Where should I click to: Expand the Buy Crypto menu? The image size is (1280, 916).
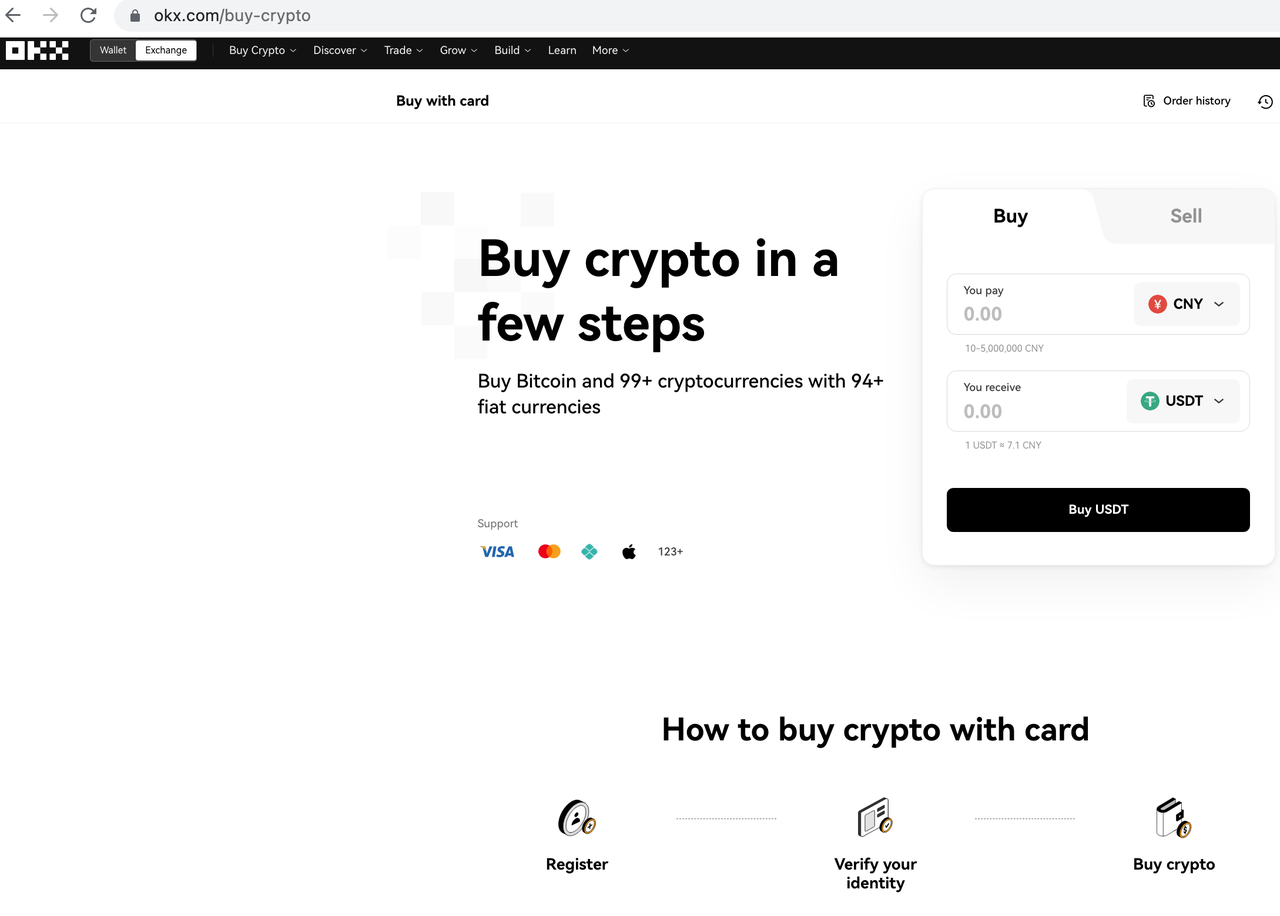pyautogui.click(x=263, y=50)
